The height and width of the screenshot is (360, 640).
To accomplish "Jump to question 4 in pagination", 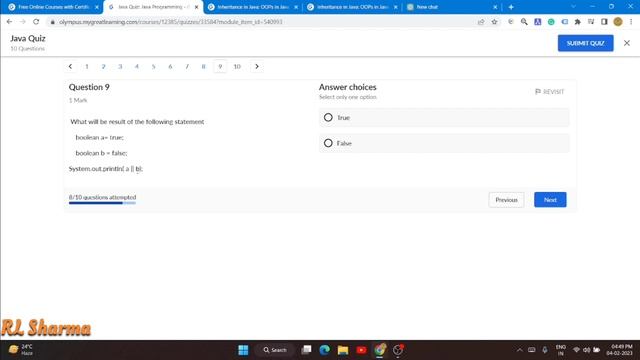I will (137, 67).
